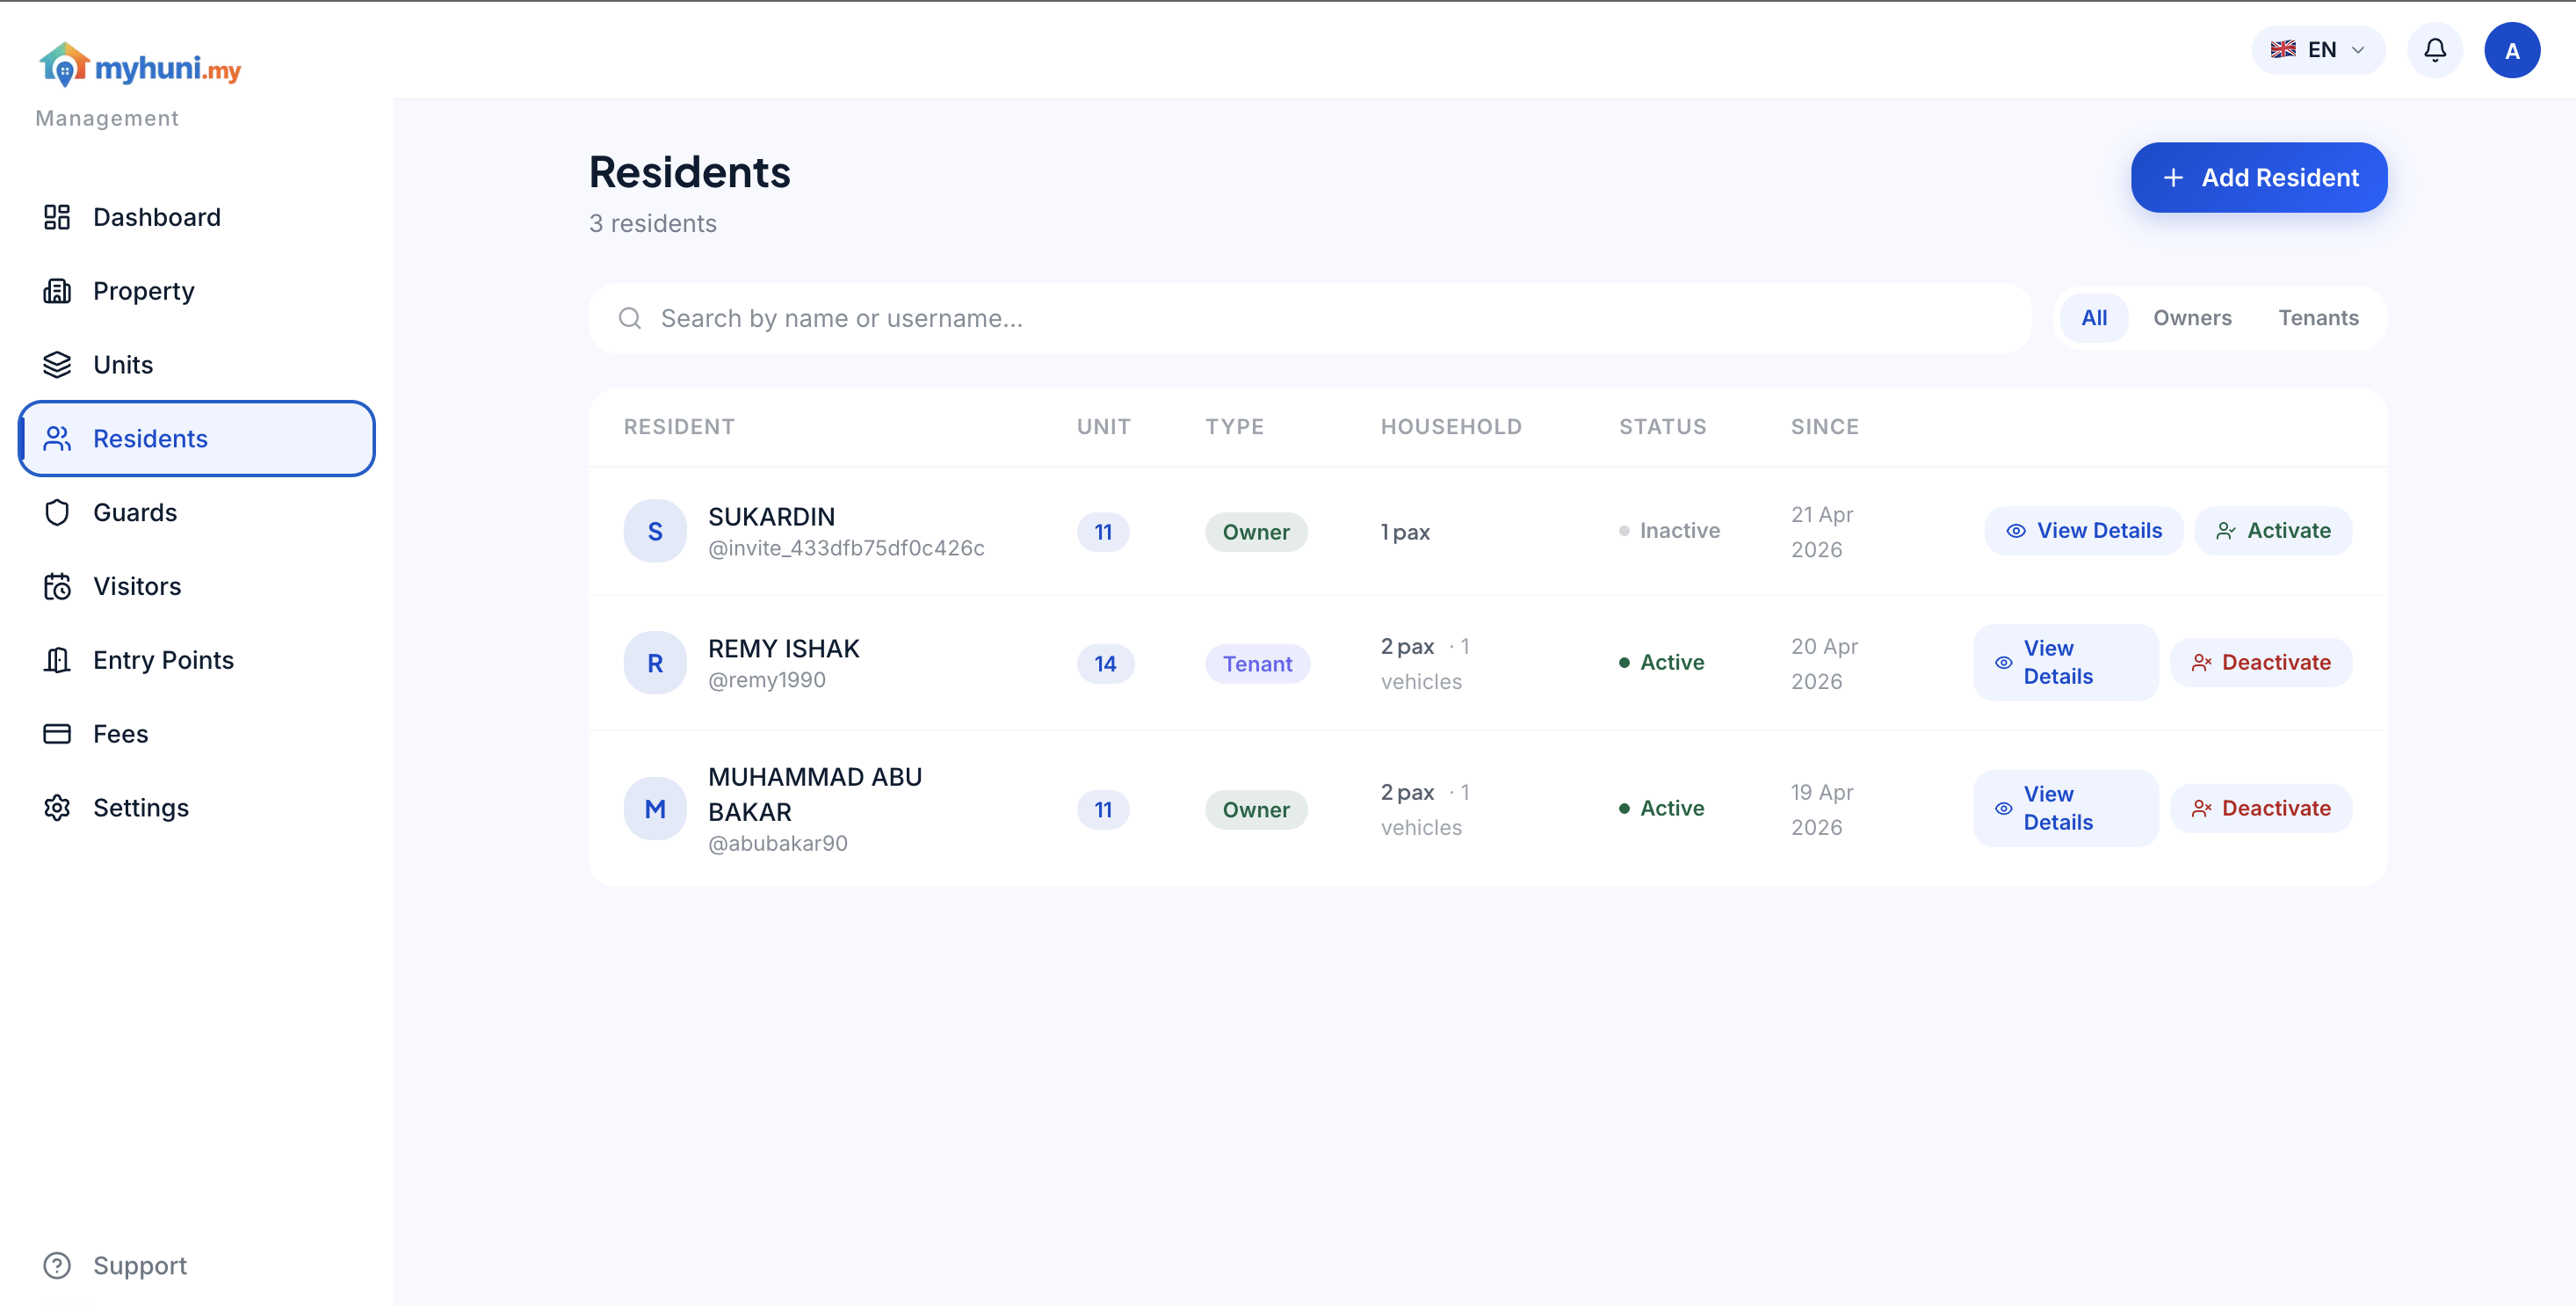Activate SUKARDIN's resident account
This screenshot has width=2576, height=1306.
tap(2273, 530)
